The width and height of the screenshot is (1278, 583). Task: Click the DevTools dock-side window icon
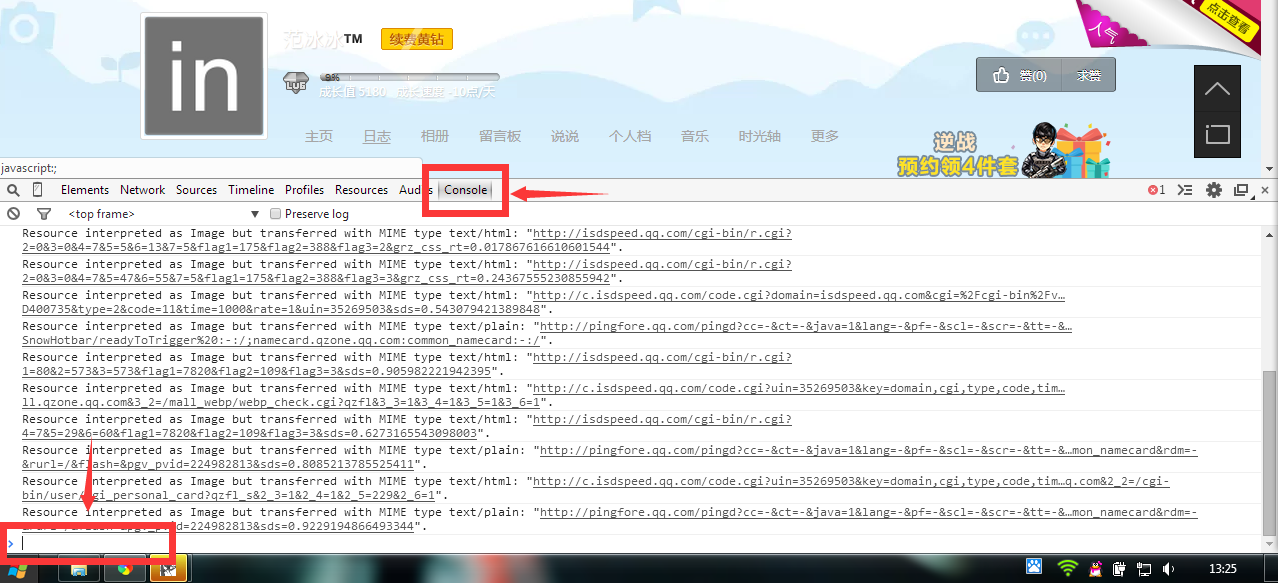pyautogui.click(x=1242, y=190)
